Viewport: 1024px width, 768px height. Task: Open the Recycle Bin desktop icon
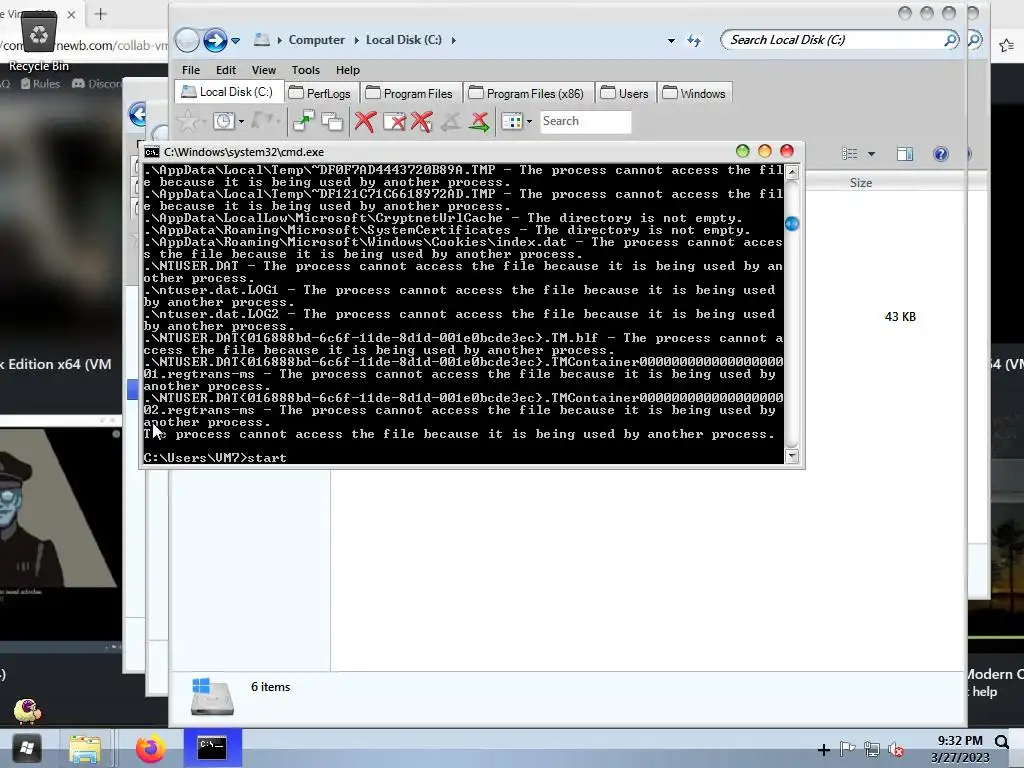coord(39,39)
